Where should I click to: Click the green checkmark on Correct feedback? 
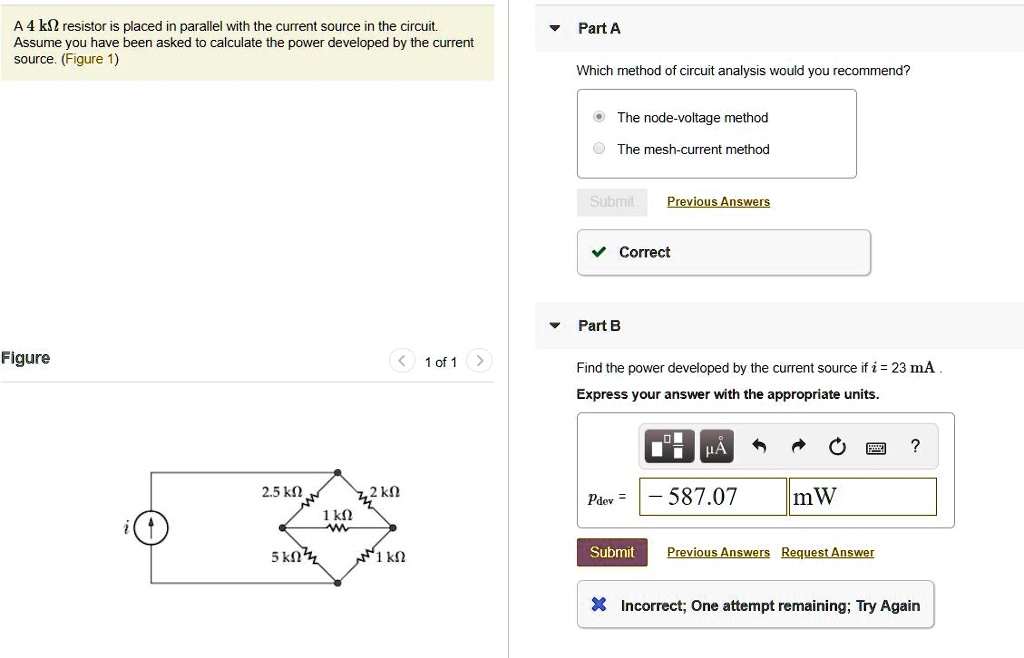599,252
